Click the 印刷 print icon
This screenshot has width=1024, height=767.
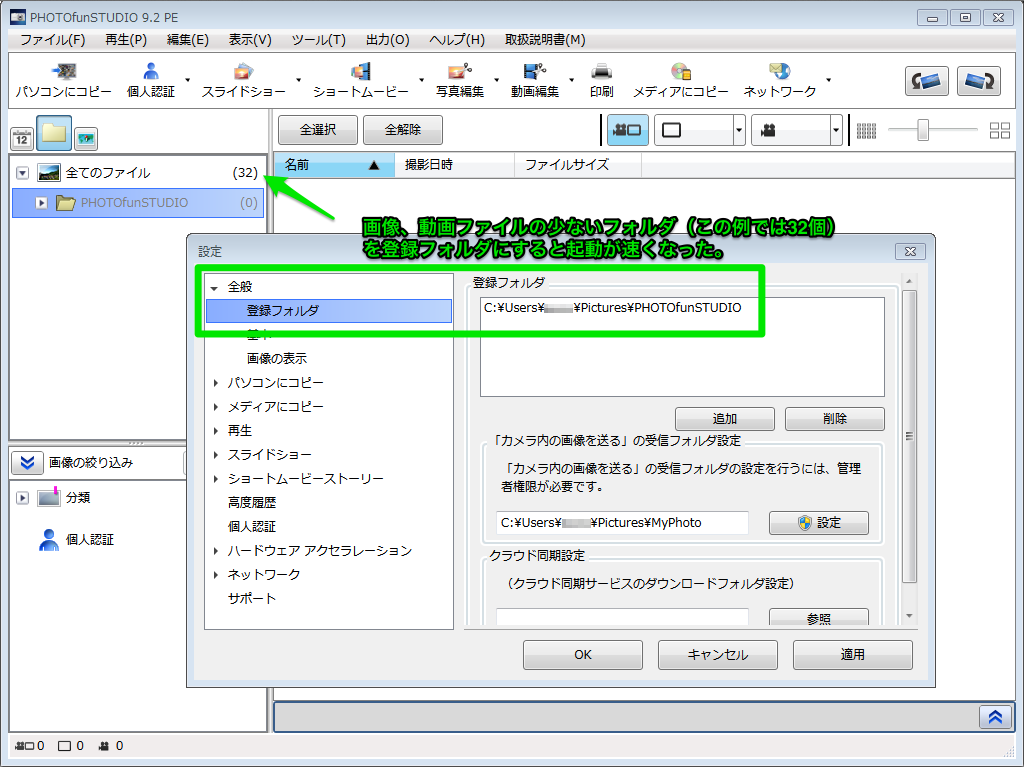coord(600,78)
